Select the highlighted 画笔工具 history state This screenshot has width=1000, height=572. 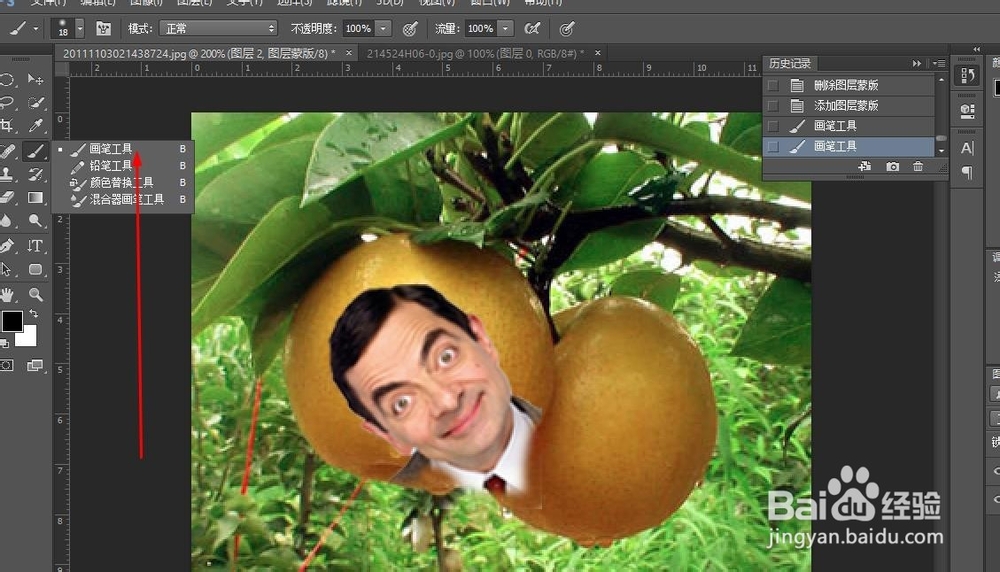coord(849,147)
